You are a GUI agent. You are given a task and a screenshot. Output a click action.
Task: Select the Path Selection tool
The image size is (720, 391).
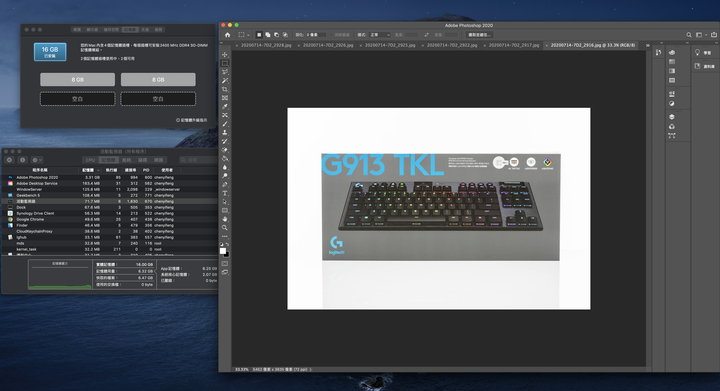click(225, 202)
